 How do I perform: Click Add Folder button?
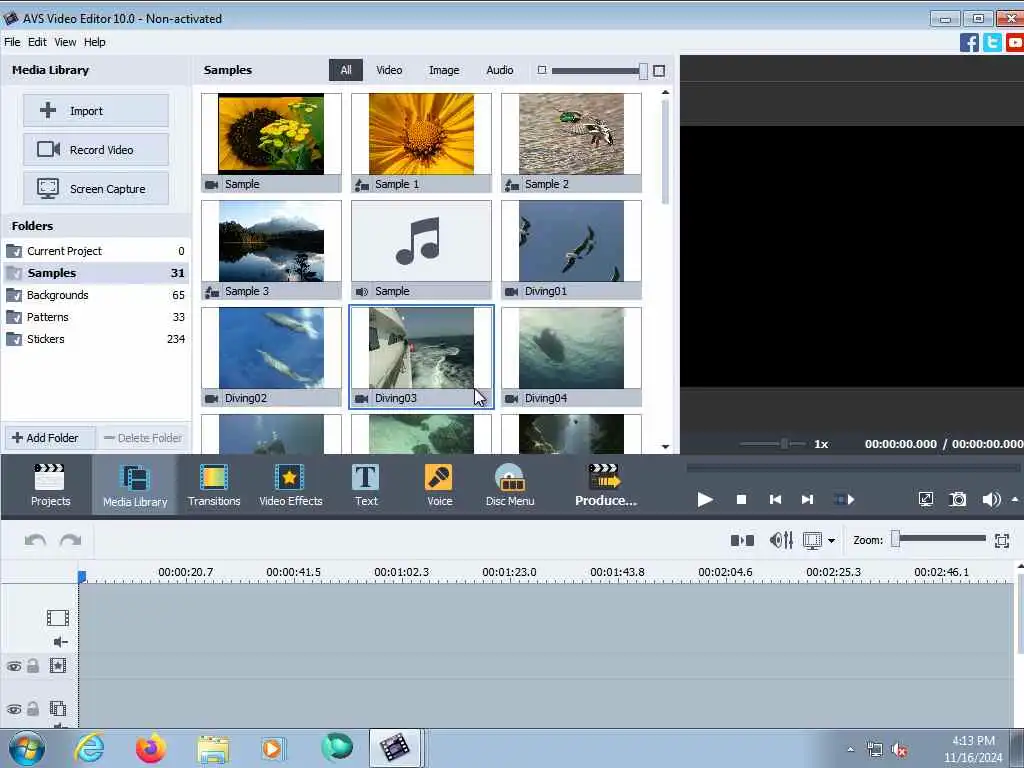(50, 438)
